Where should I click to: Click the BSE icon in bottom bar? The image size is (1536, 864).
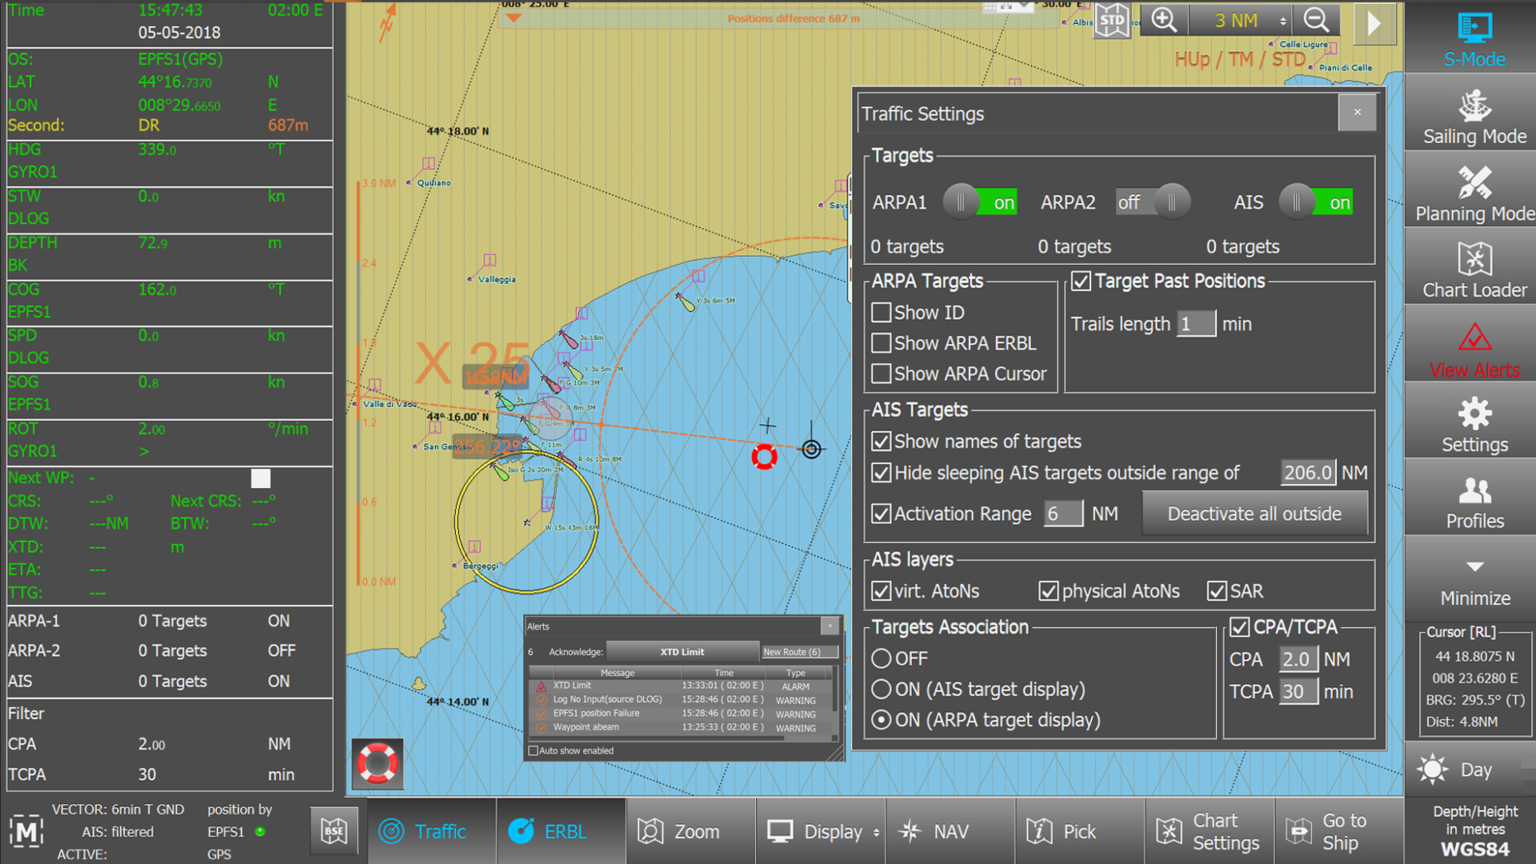click(x=334, y=830)
